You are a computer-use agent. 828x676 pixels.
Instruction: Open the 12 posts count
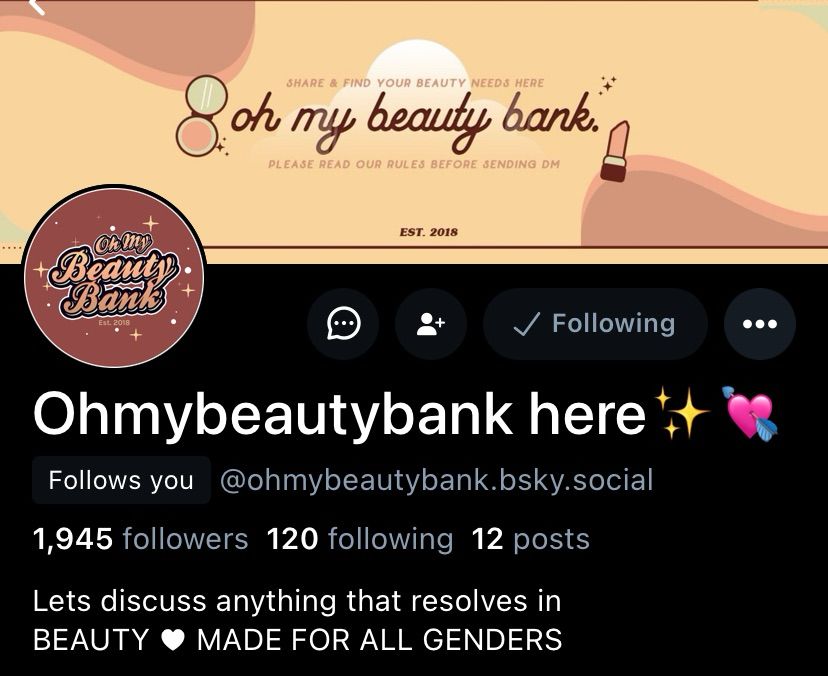531,539
